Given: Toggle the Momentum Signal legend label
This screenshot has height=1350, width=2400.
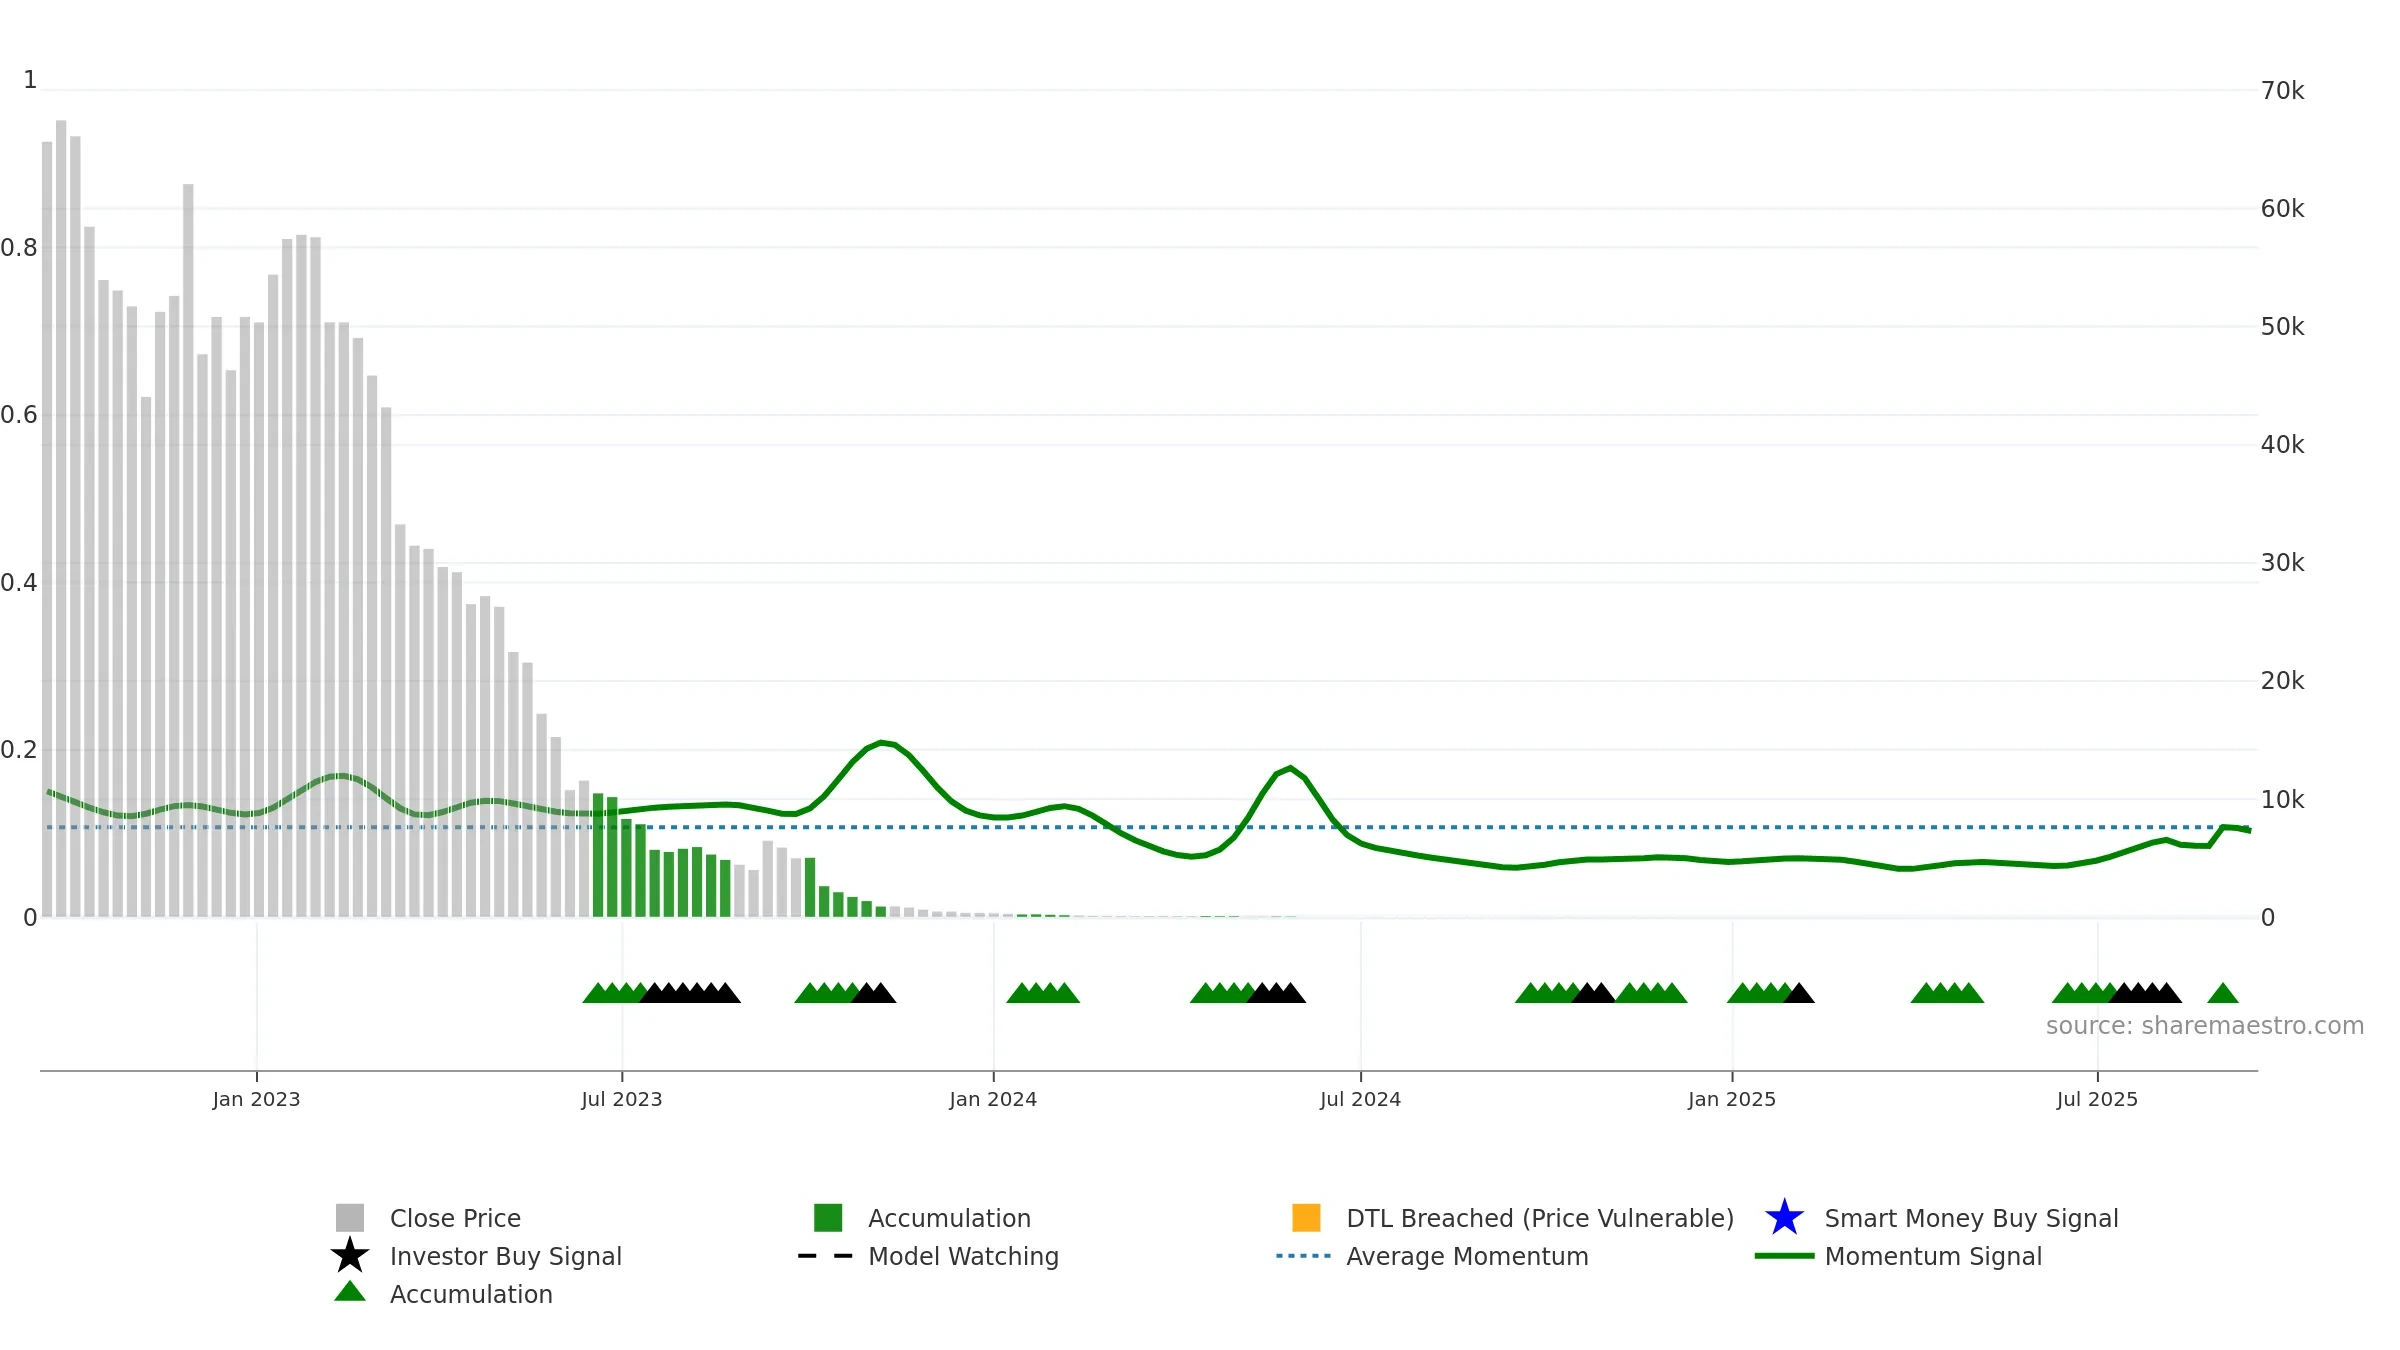Looking at the screenshot, I should (x=1933, y=1256).
